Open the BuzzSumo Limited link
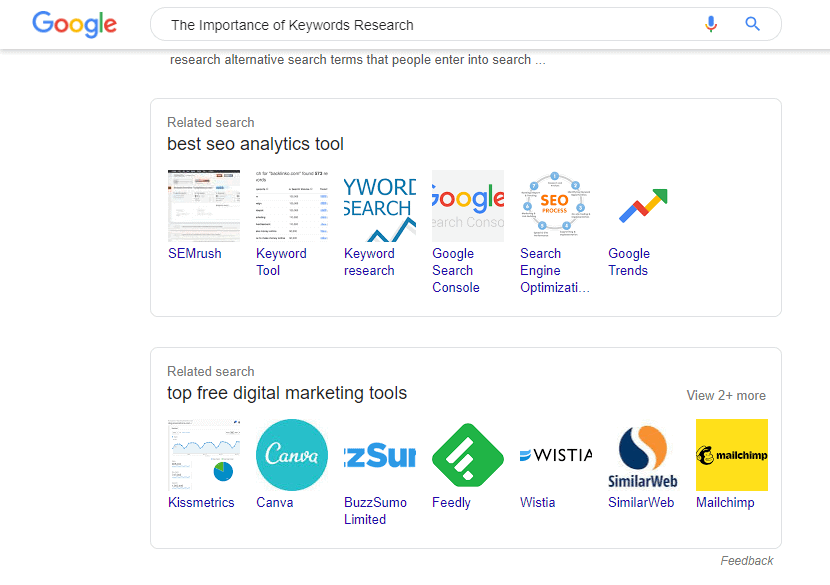Screen dimensions: 830x585 (x=375, y=511)
